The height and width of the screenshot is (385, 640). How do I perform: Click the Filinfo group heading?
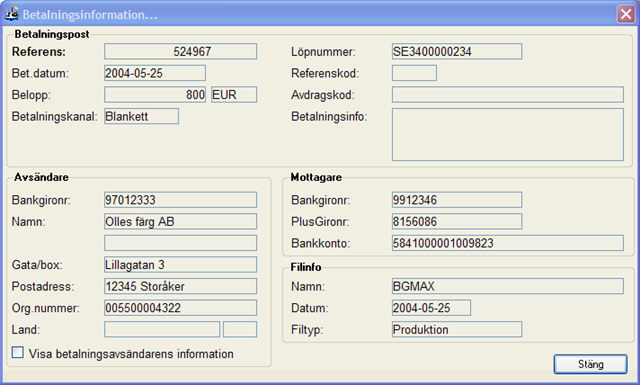[x=306, y=267]
